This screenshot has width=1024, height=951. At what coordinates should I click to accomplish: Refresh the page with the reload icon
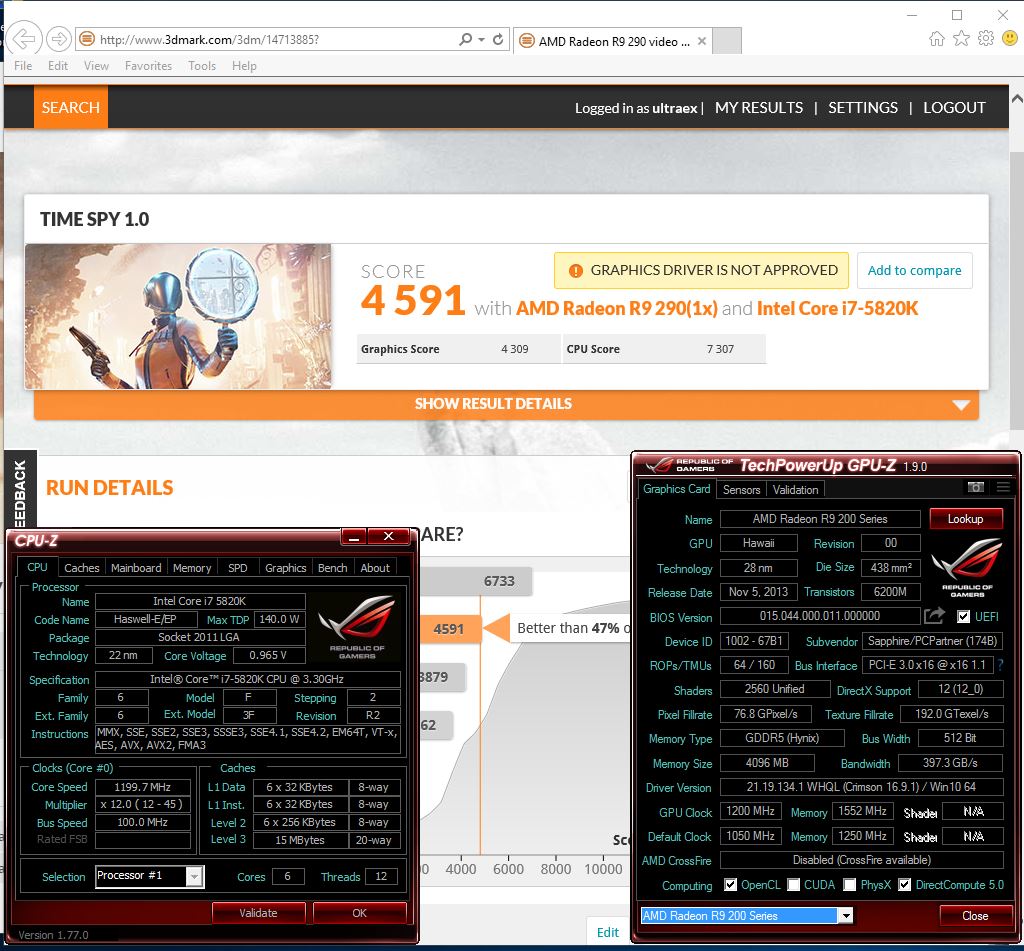point(498,39)
